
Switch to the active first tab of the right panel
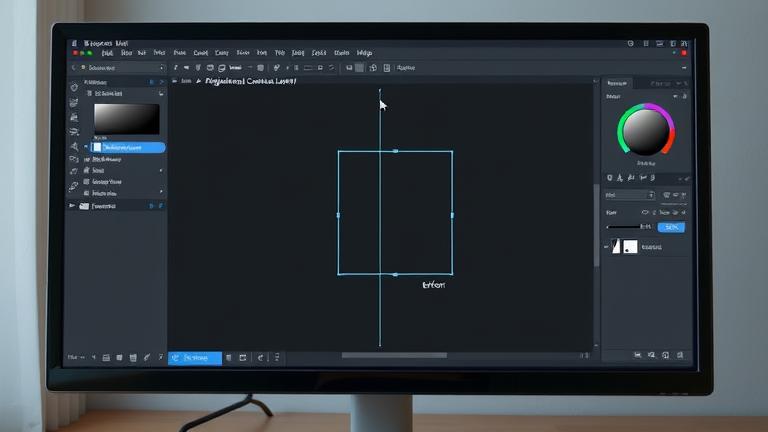pyautogui.click(x=617, y=83)
